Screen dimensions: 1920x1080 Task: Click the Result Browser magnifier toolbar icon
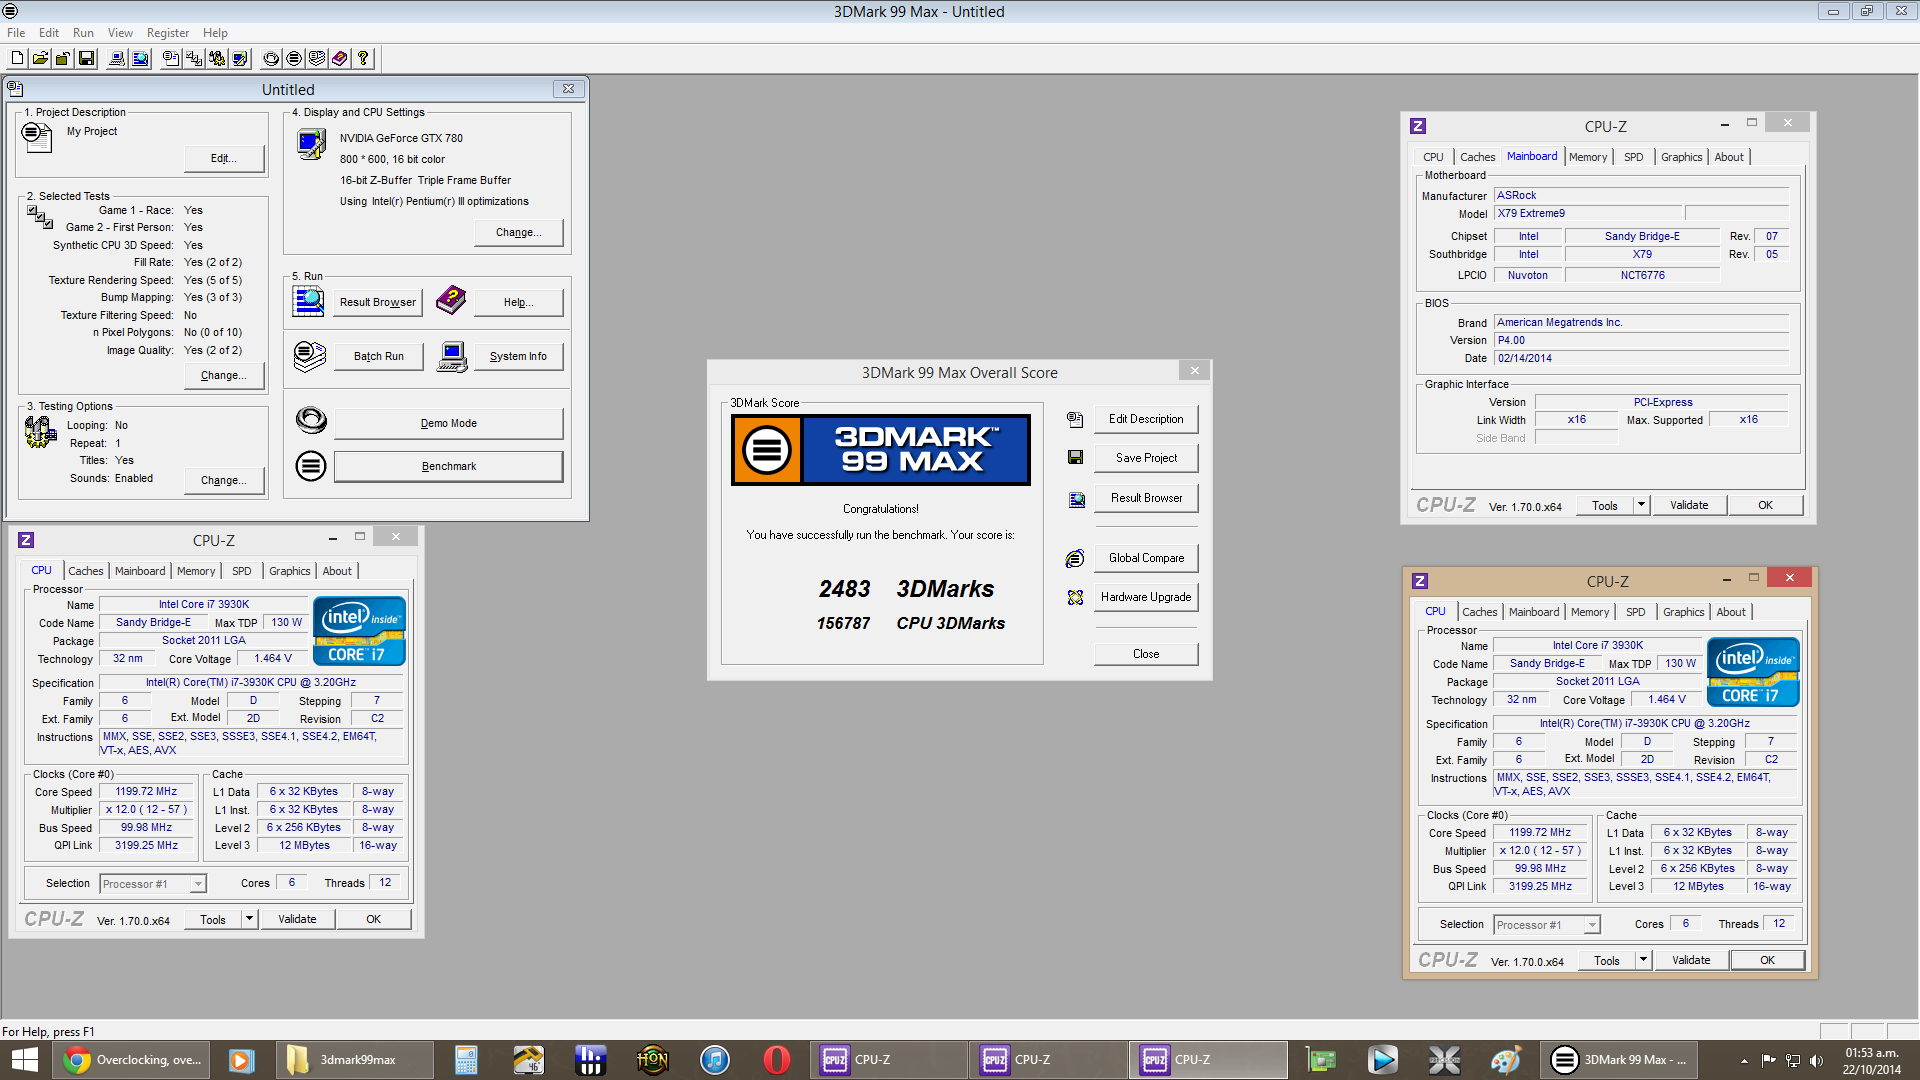pos(140,59)
